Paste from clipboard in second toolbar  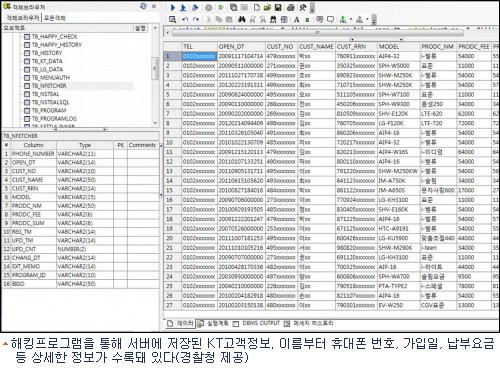tap(229, 20)
